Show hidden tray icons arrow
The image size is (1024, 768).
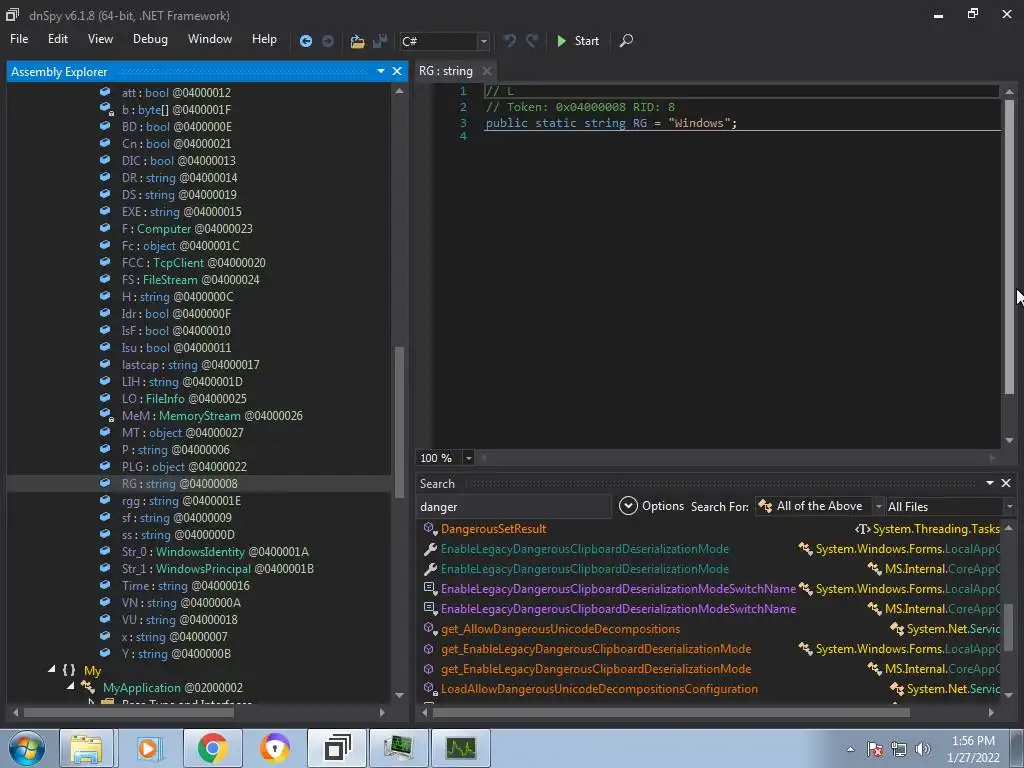[x=850, y=749]
